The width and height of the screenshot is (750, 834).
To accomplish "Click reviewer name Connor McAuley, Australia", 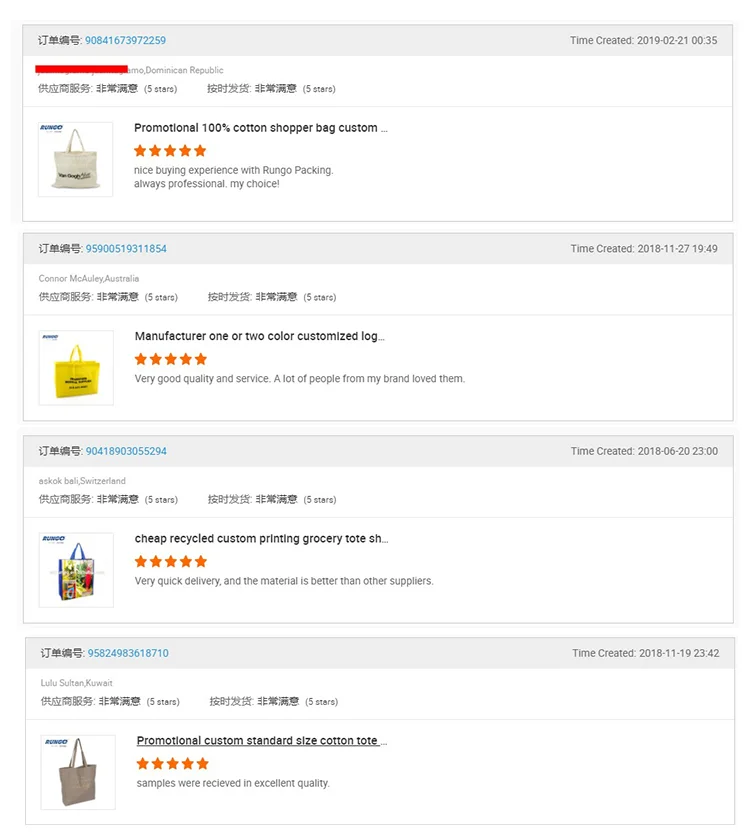I will [x=89, y=279].
